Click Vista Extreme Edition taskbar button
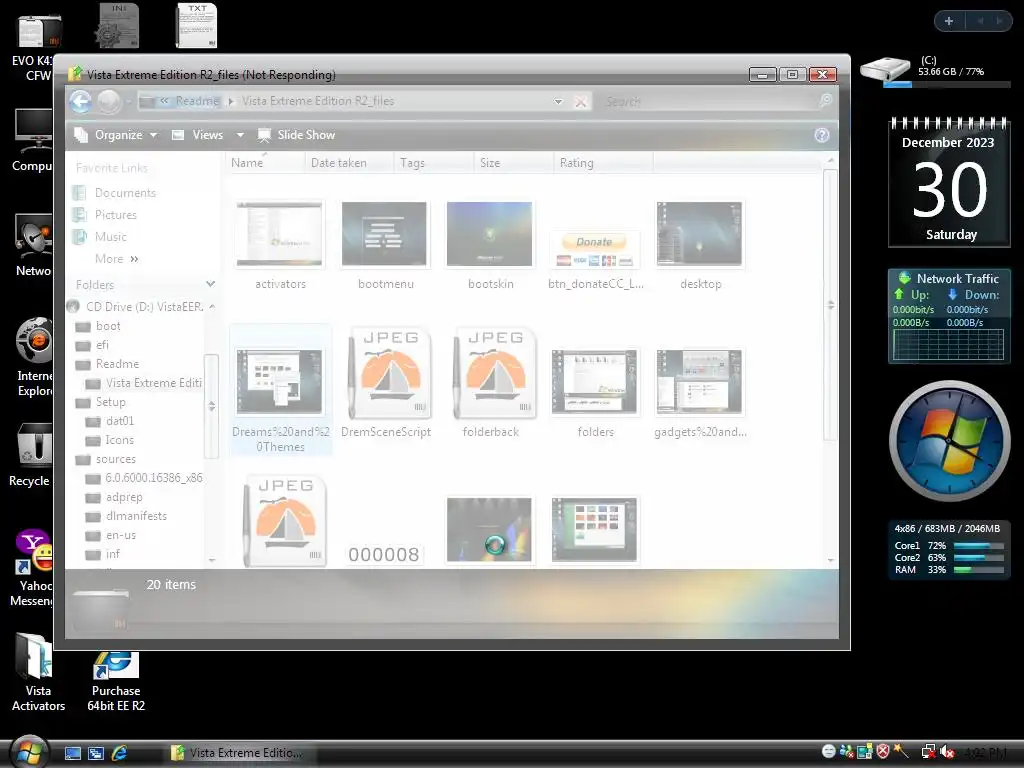Screen dimensions: 1024x768 (x=240, y=753)
